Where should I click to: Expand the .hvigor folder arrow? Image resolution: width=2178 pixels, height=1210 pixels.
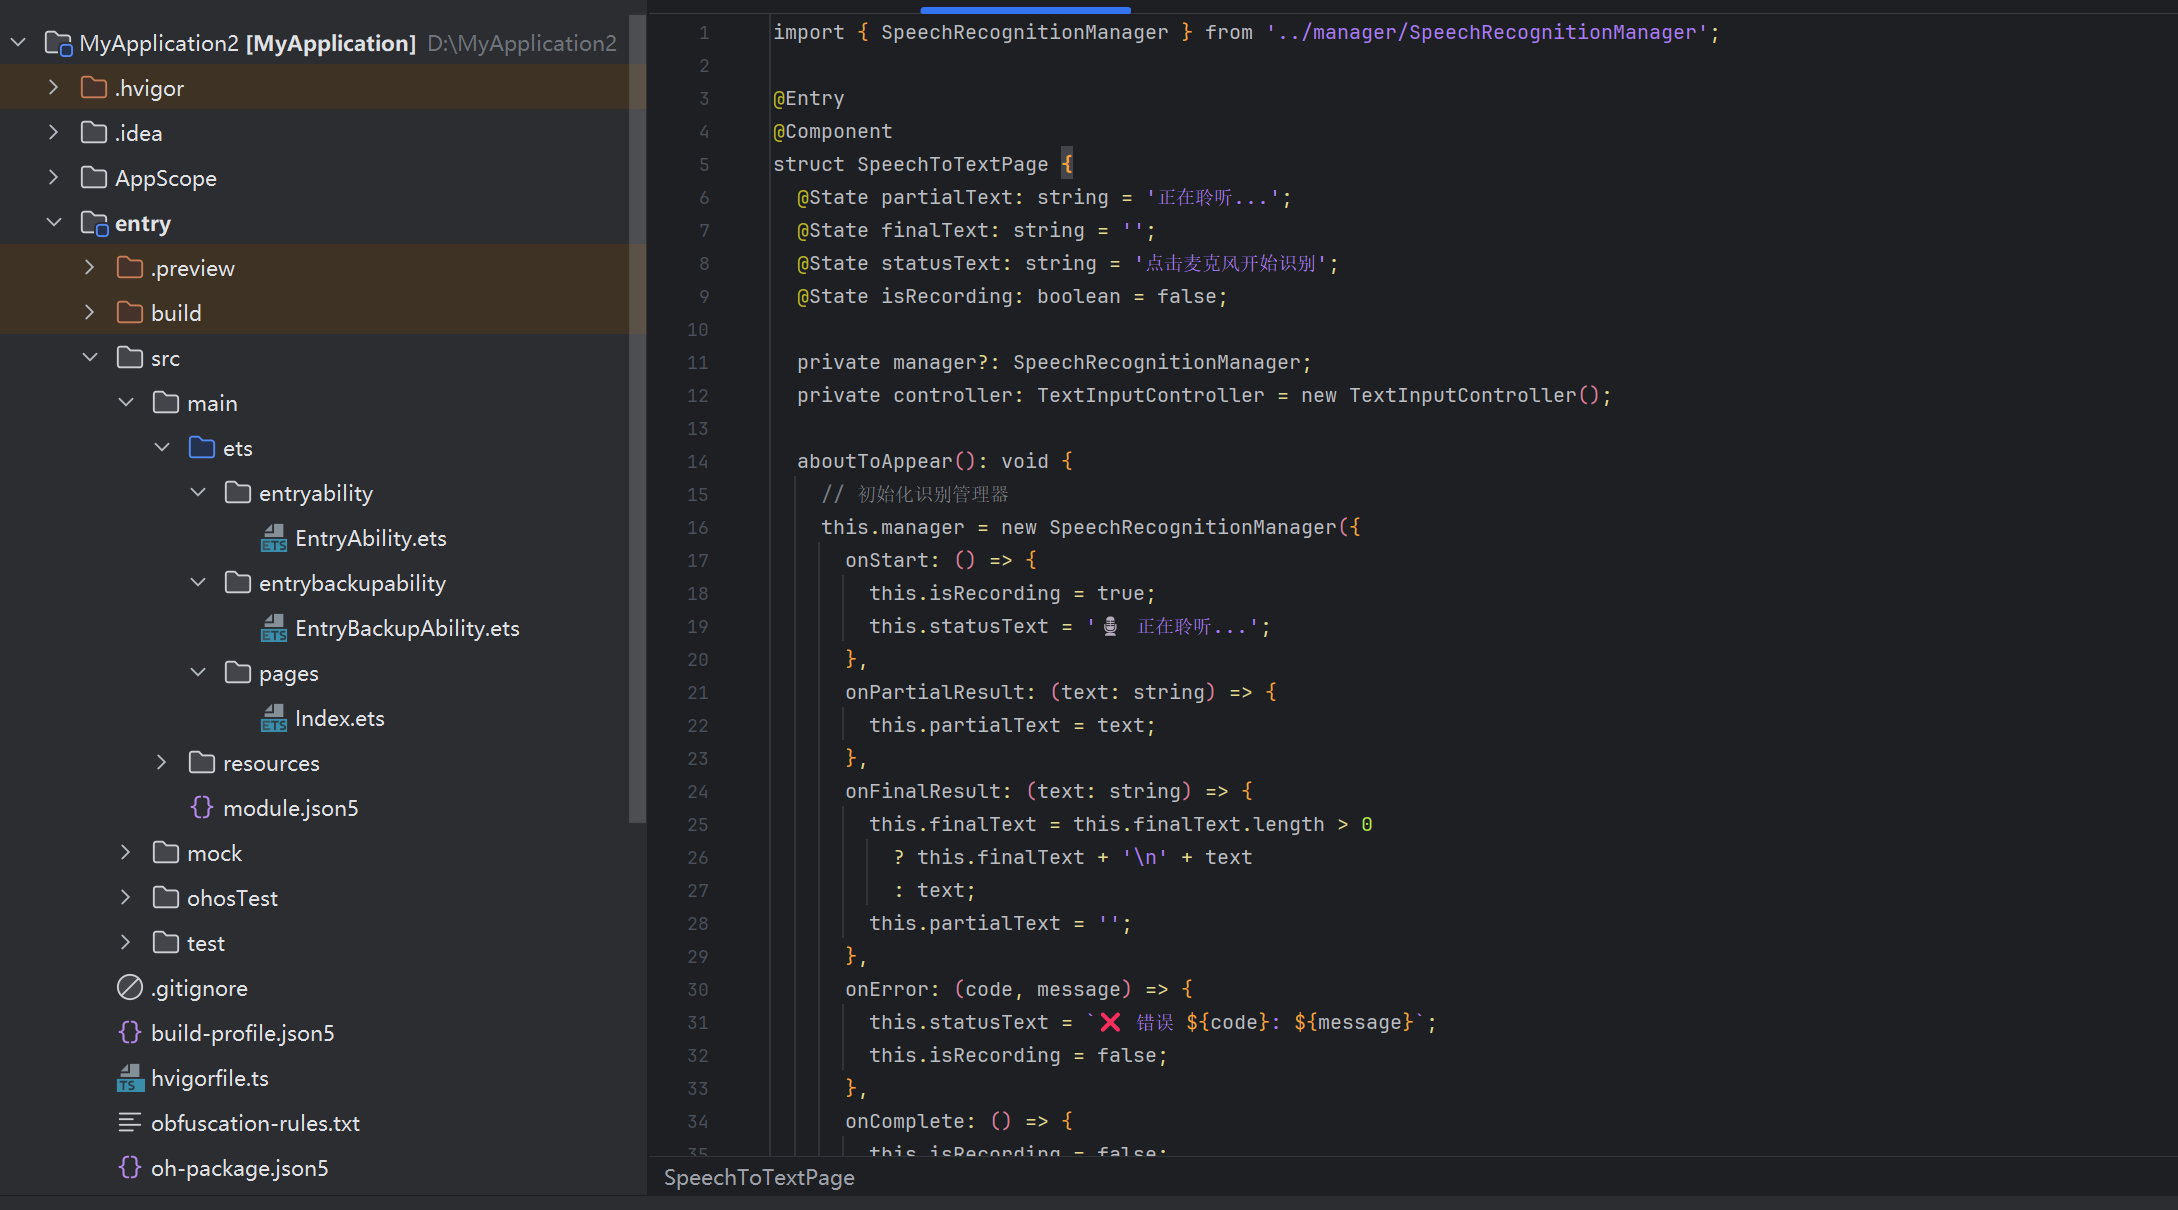(x=54, y=88)
